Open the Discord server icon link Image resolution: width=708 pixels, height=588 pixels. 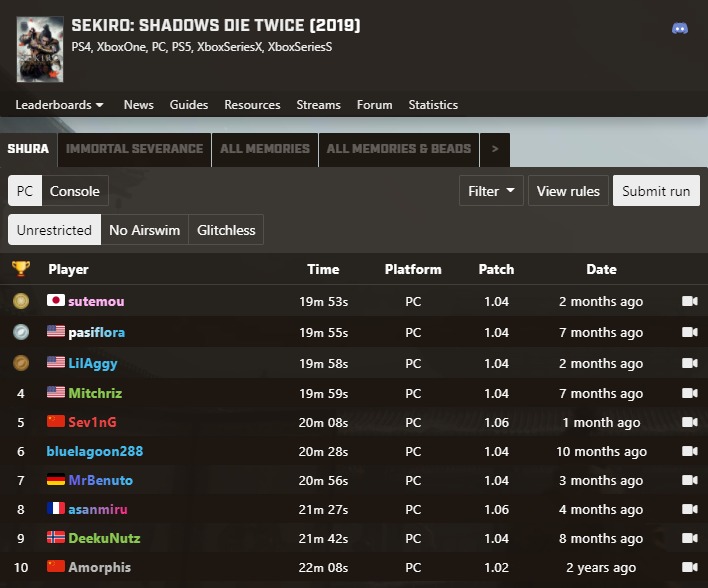pos(680,28)
